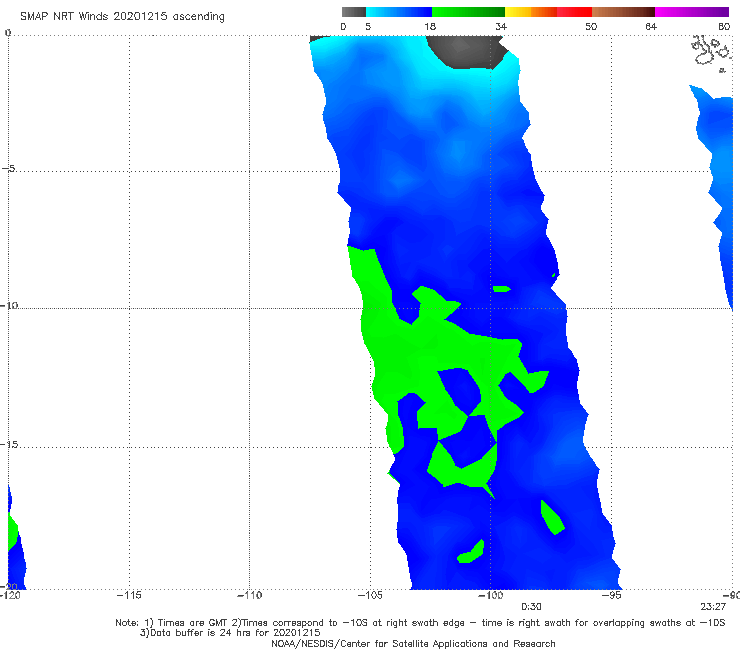Click the longitude axis label "-95"

click(612, 595)
